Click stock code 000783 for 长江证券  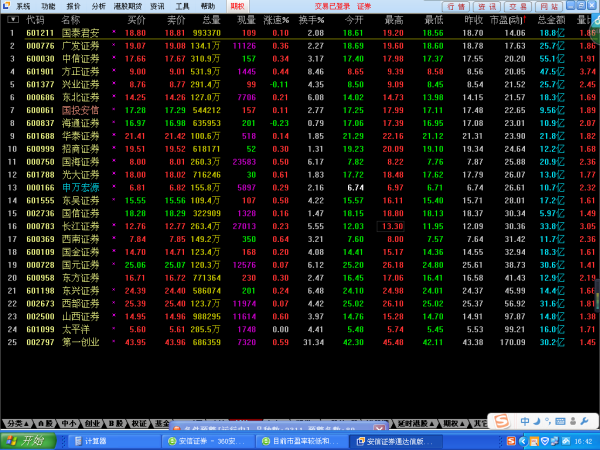point(40,226)
